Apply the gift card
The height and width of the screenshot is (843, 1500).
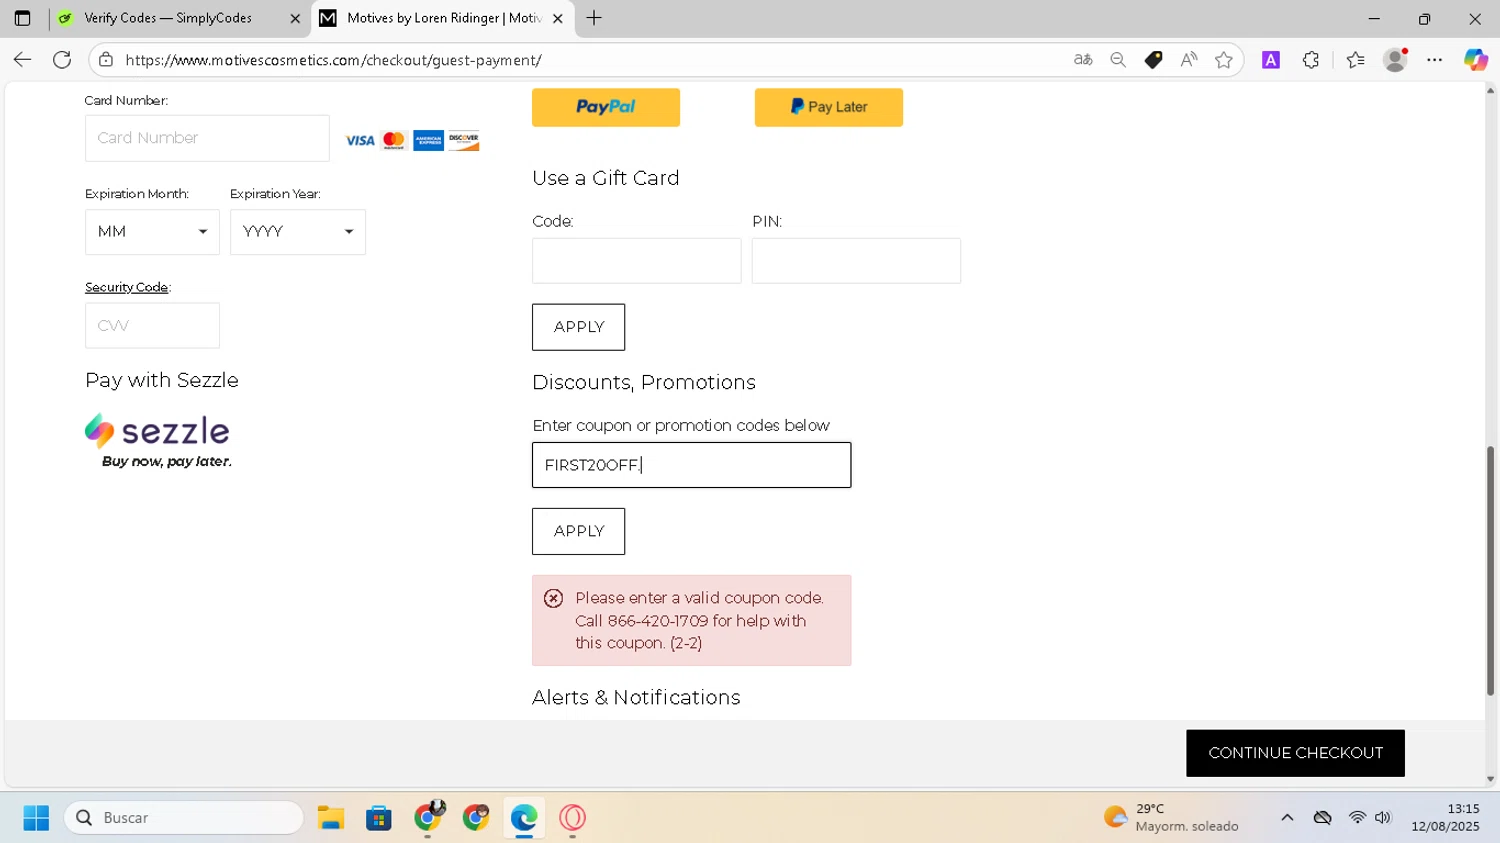(578, 327)
